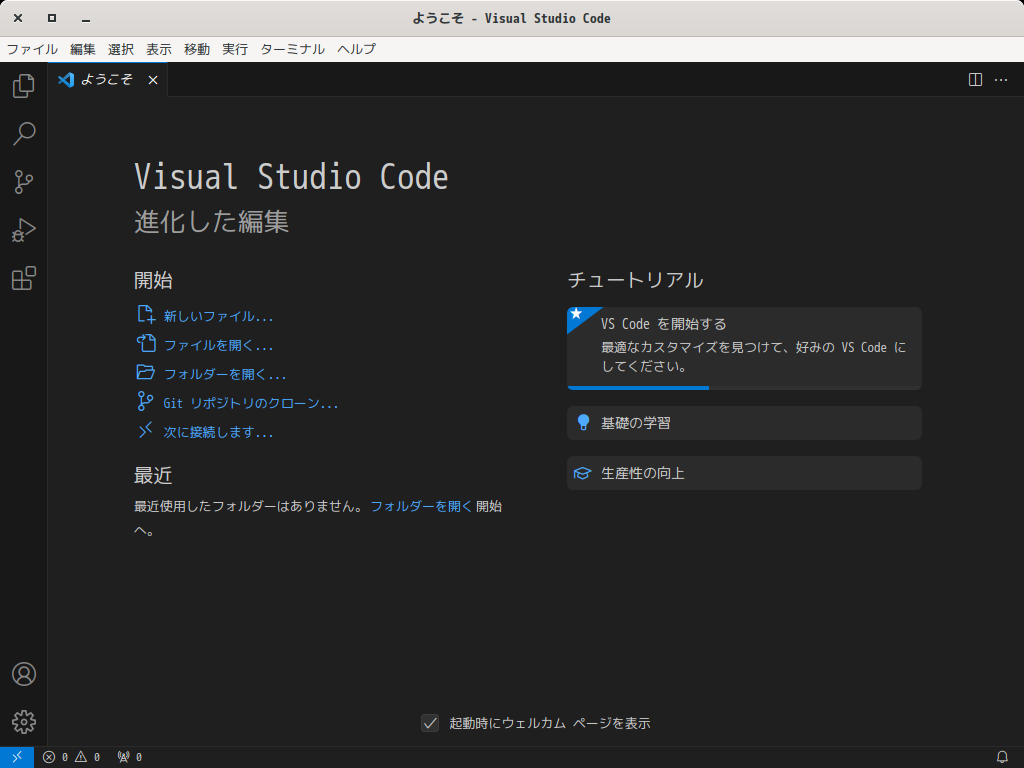
Task: Split the editor to the right
Action: click(x=975, y=80)
